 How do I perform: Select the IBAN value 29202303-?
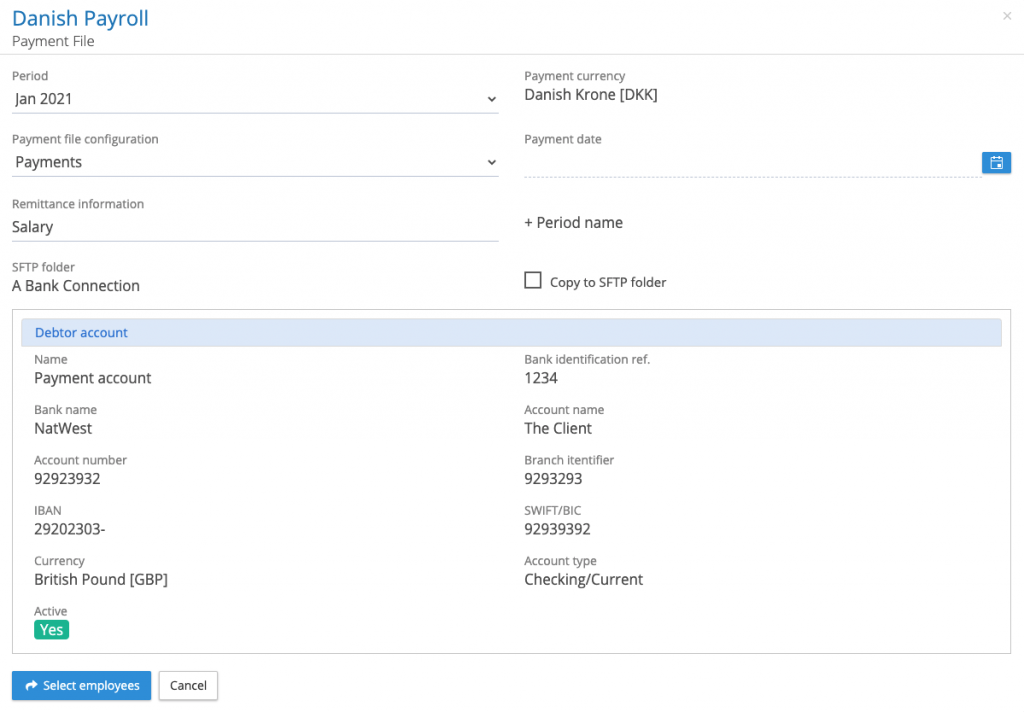pyautogui.click(x=69, y=529)
